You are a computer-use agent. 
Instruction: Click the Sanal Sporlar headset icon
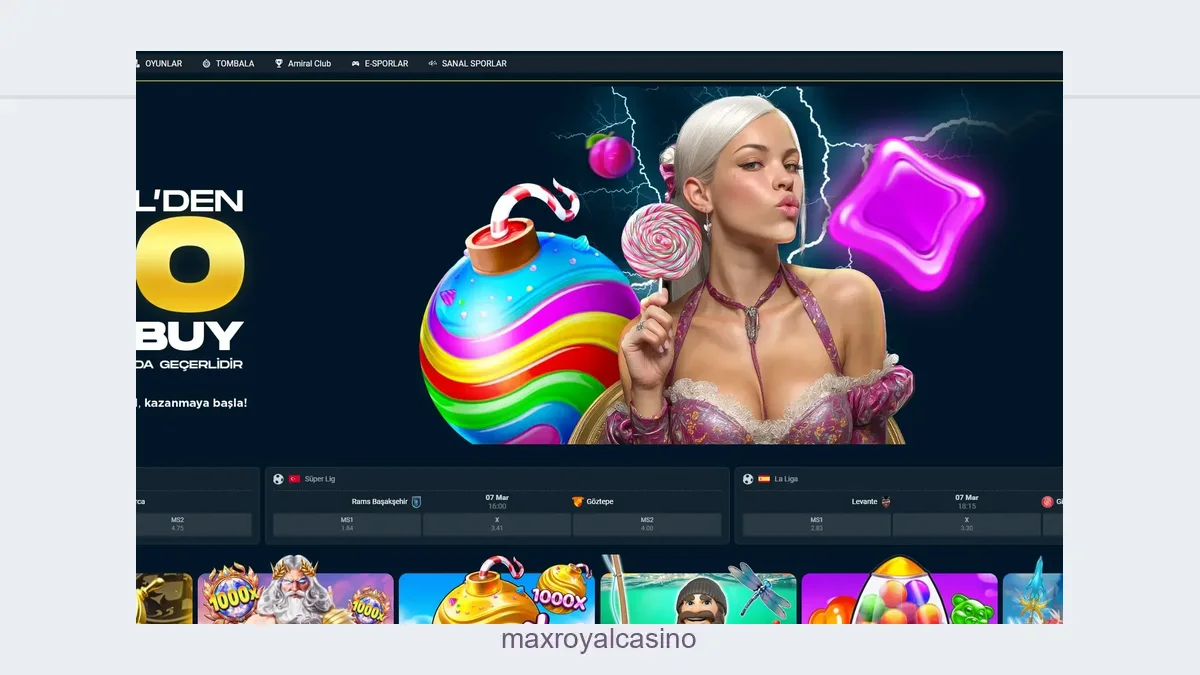pyautogui.click(x=434, y=63)
